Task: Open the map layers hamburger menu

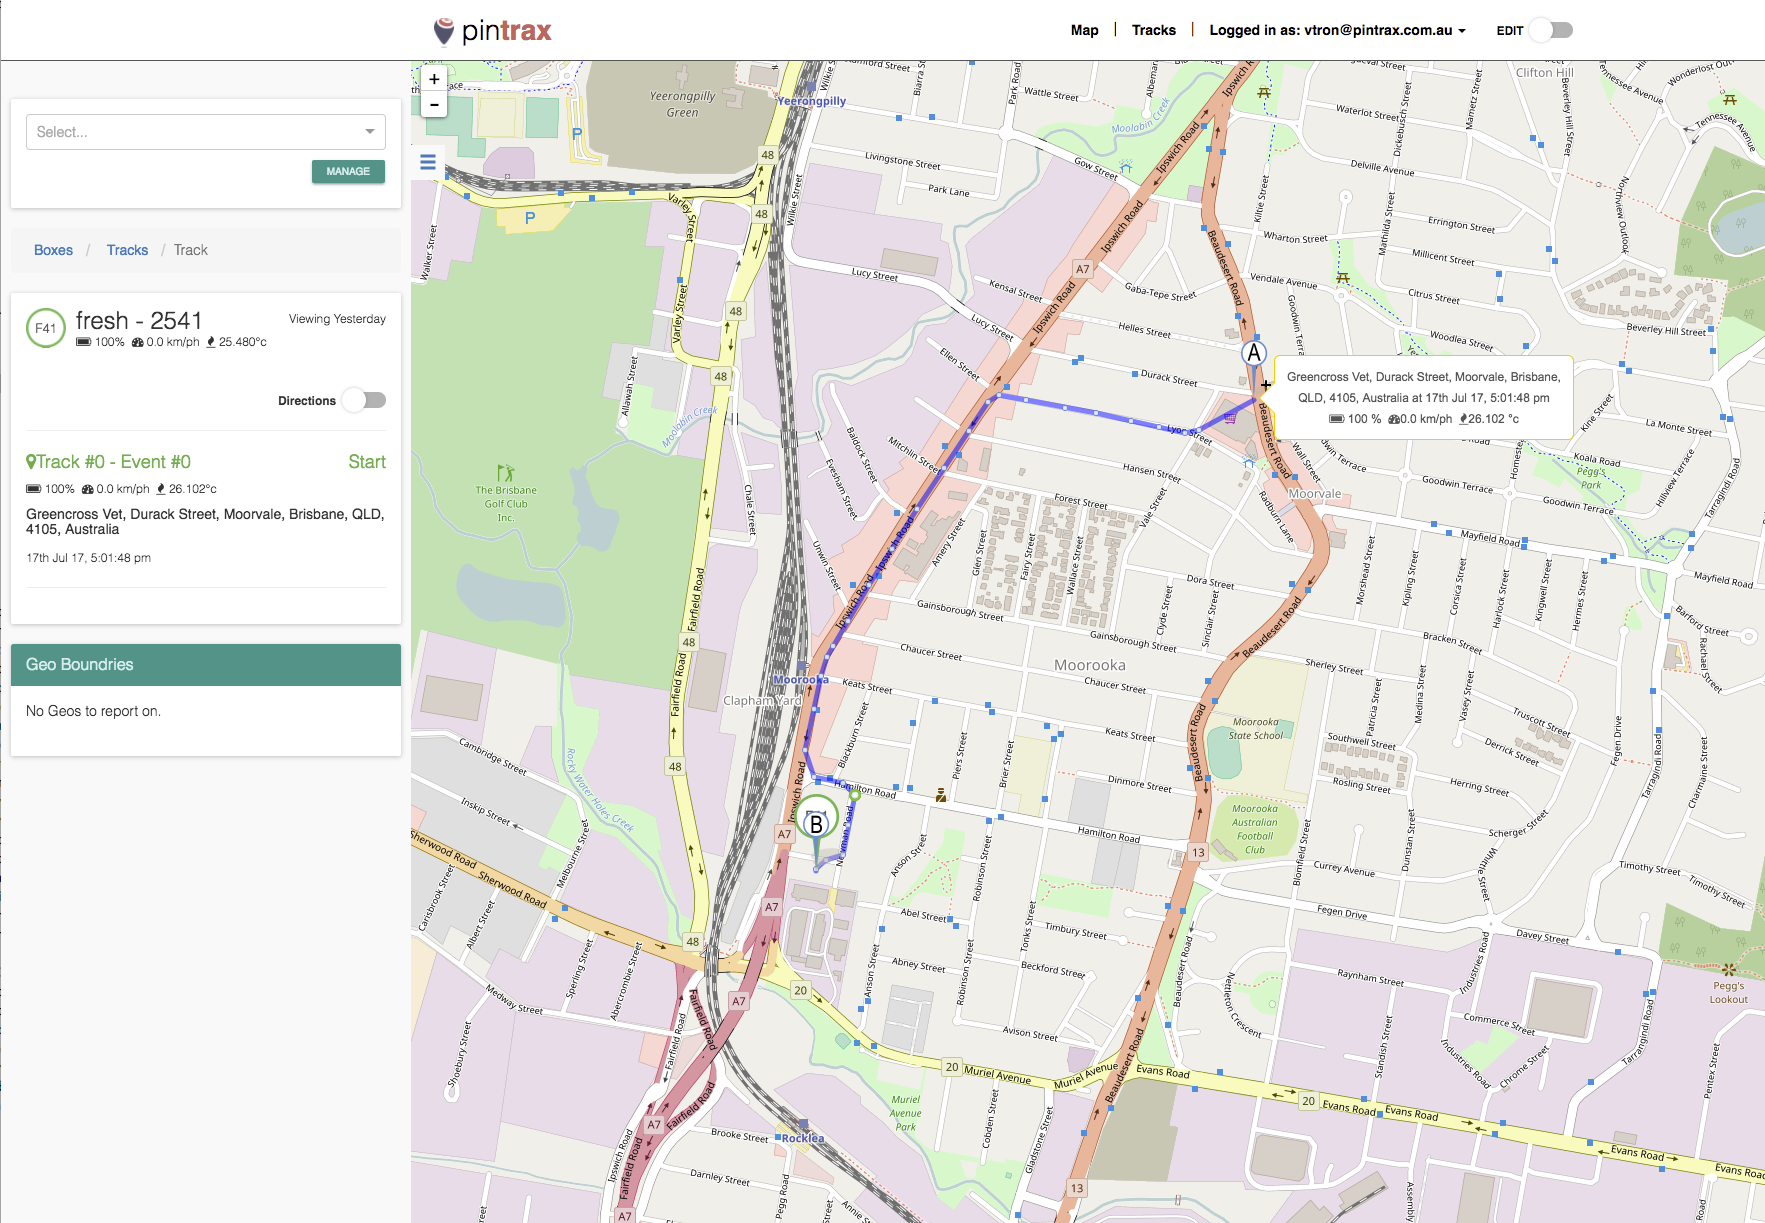Action: tap(428, 162)
